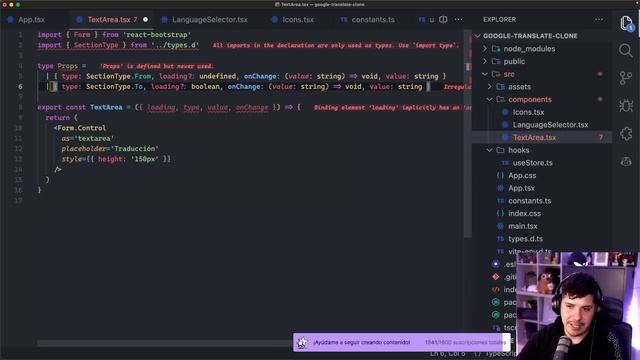The width and height of the screenshot is (640, 360).
Task: Click the orange HTML file icon
Action: tap(496, 289)
